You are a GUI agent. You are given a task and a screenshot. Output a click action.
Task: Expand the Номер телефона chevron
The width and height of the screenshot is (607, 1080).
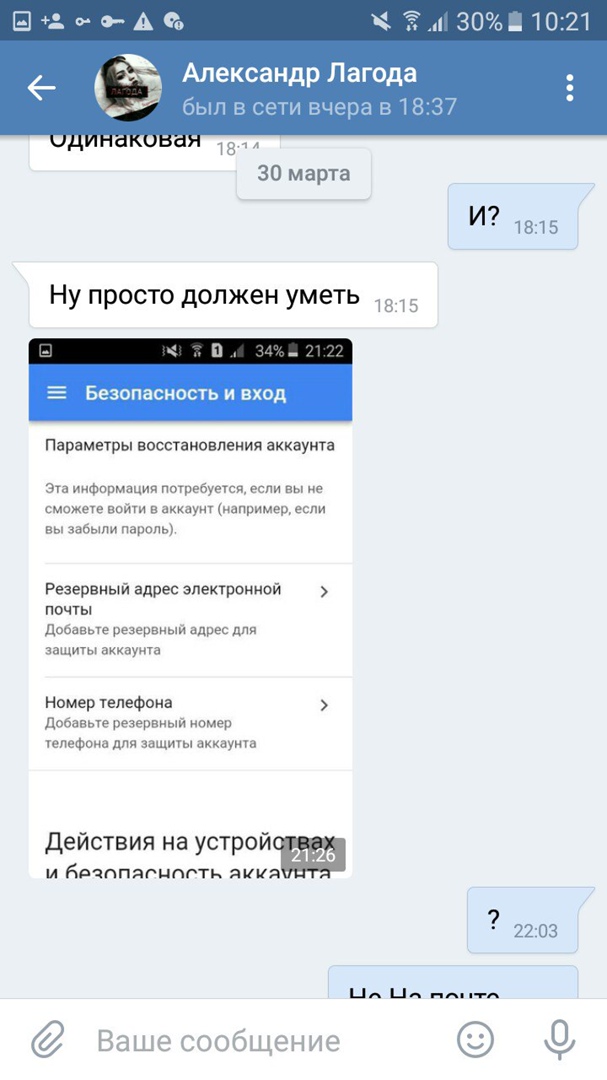tap(324, 705)
